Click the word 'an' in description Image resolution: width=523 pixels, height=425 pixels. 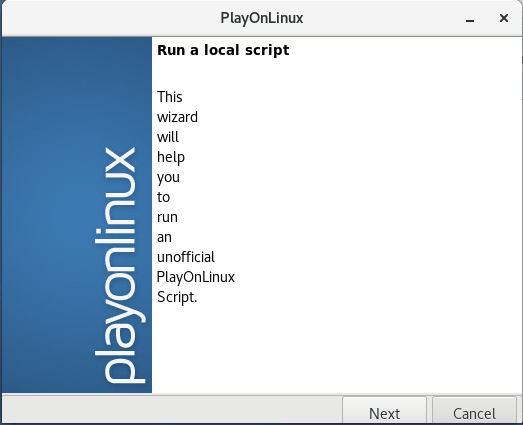click(164, 238)
